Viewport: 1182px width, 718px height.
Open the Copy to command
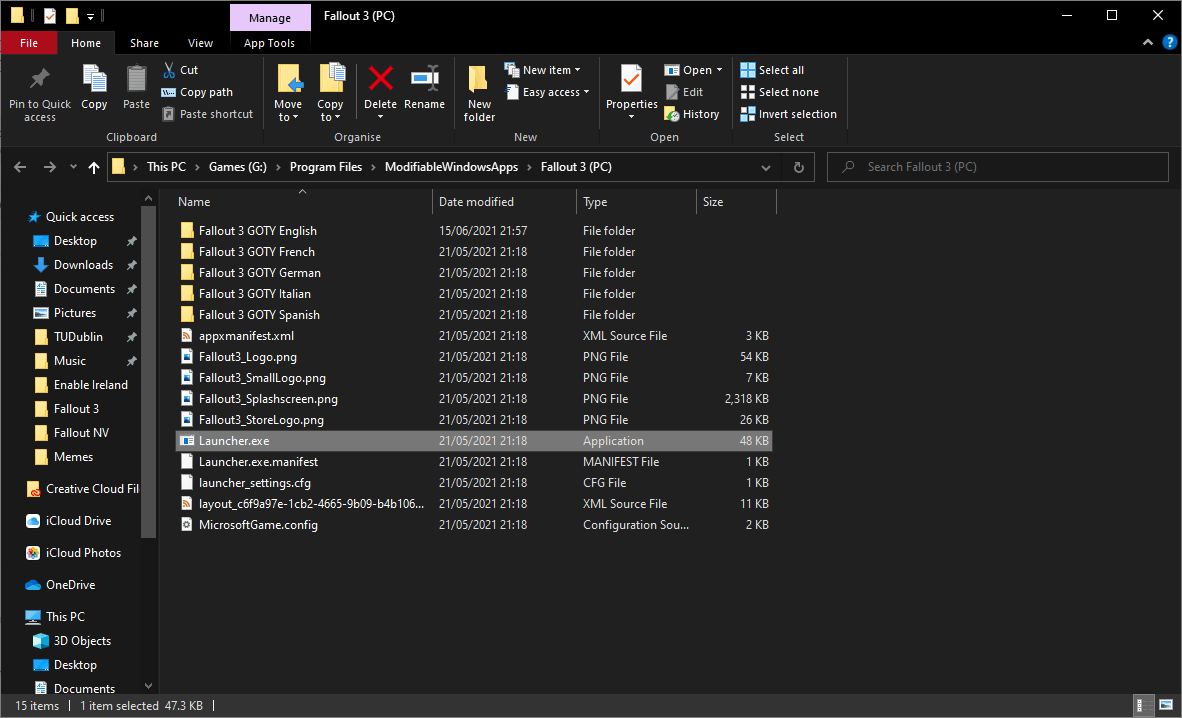[x=330, y=93]
